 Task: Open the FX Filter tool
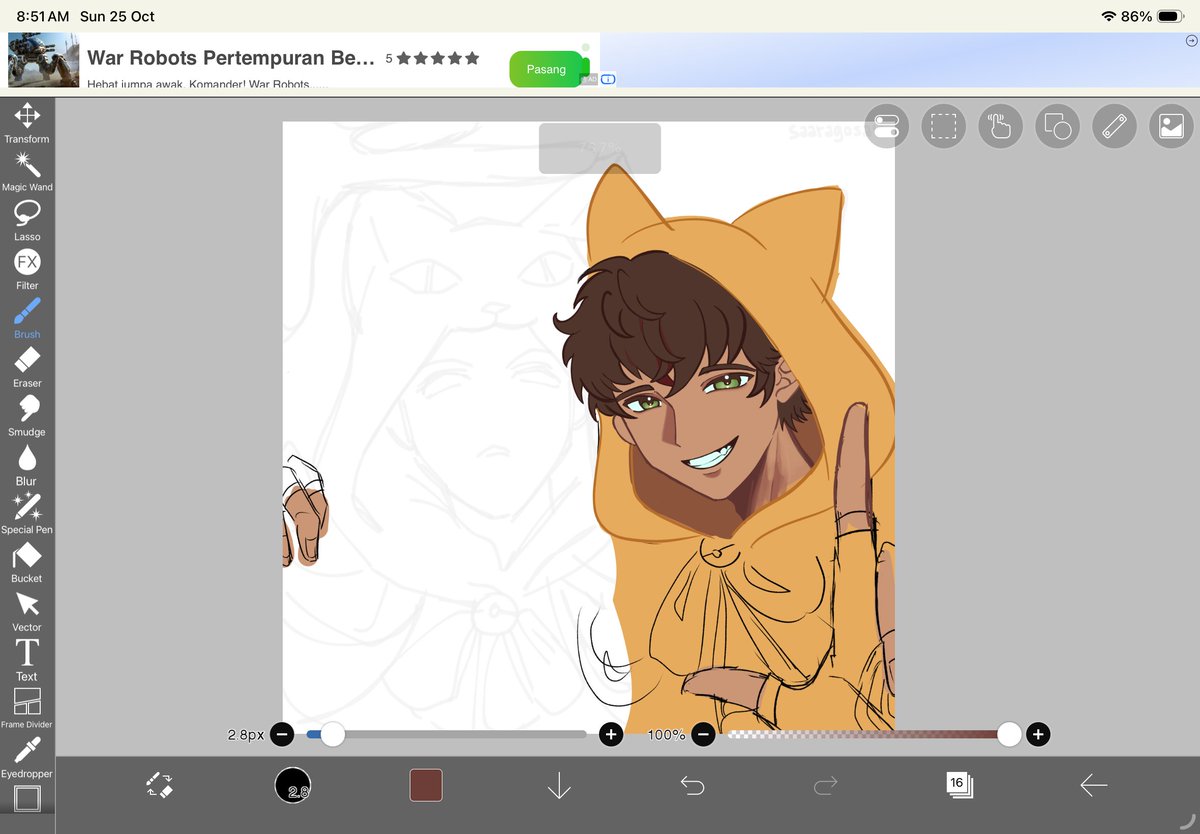(x=27, y=270)
